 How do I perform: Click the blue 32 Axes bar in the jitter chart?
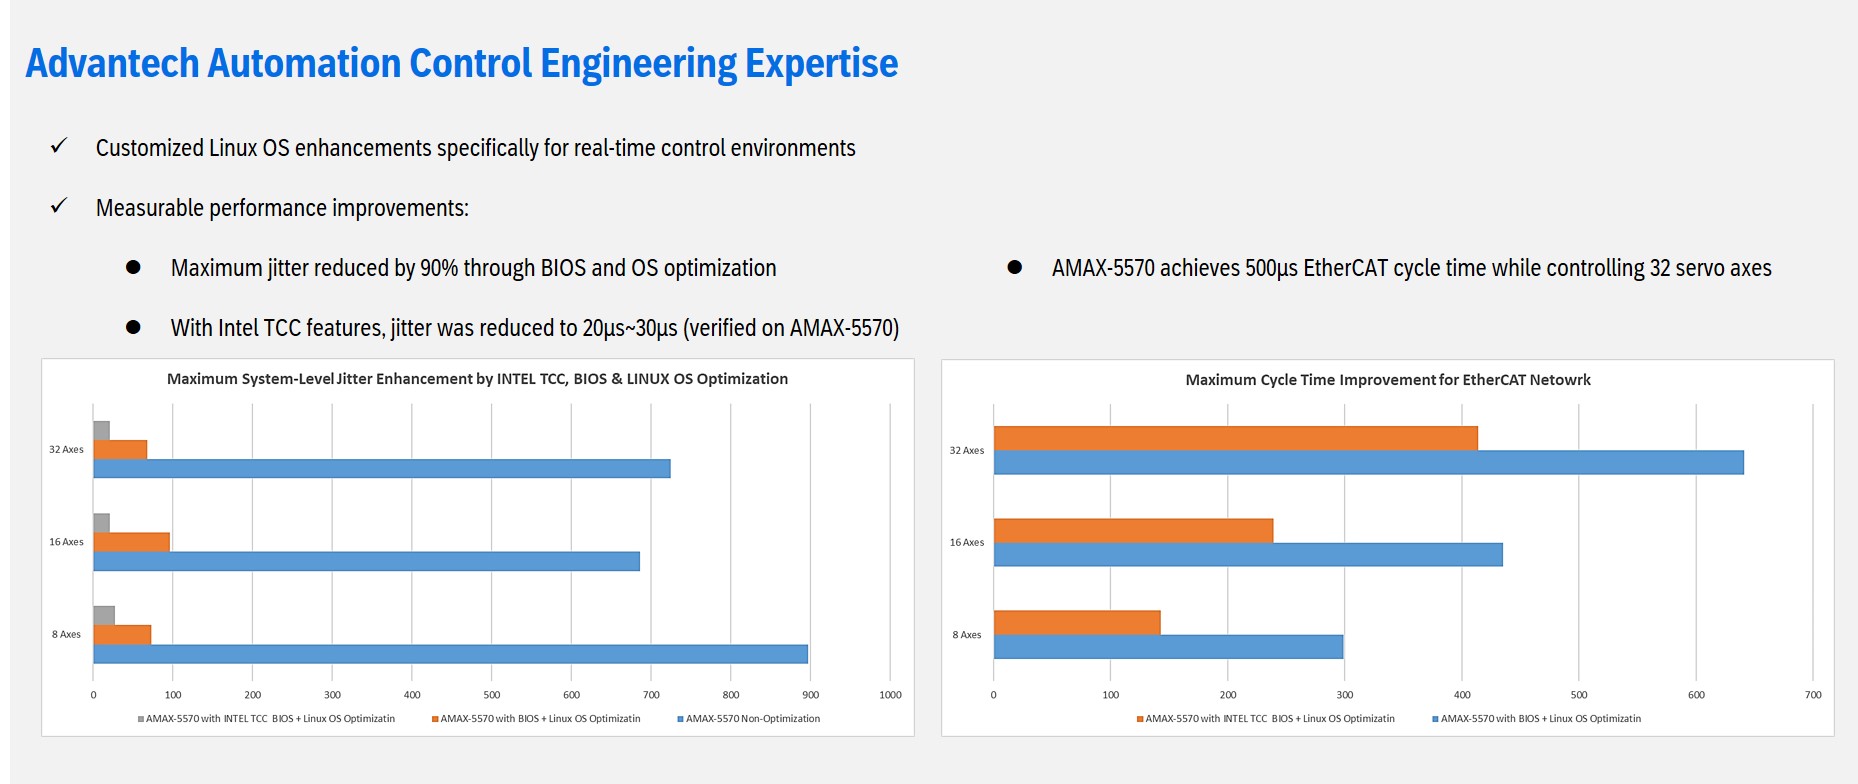(381, 469)
